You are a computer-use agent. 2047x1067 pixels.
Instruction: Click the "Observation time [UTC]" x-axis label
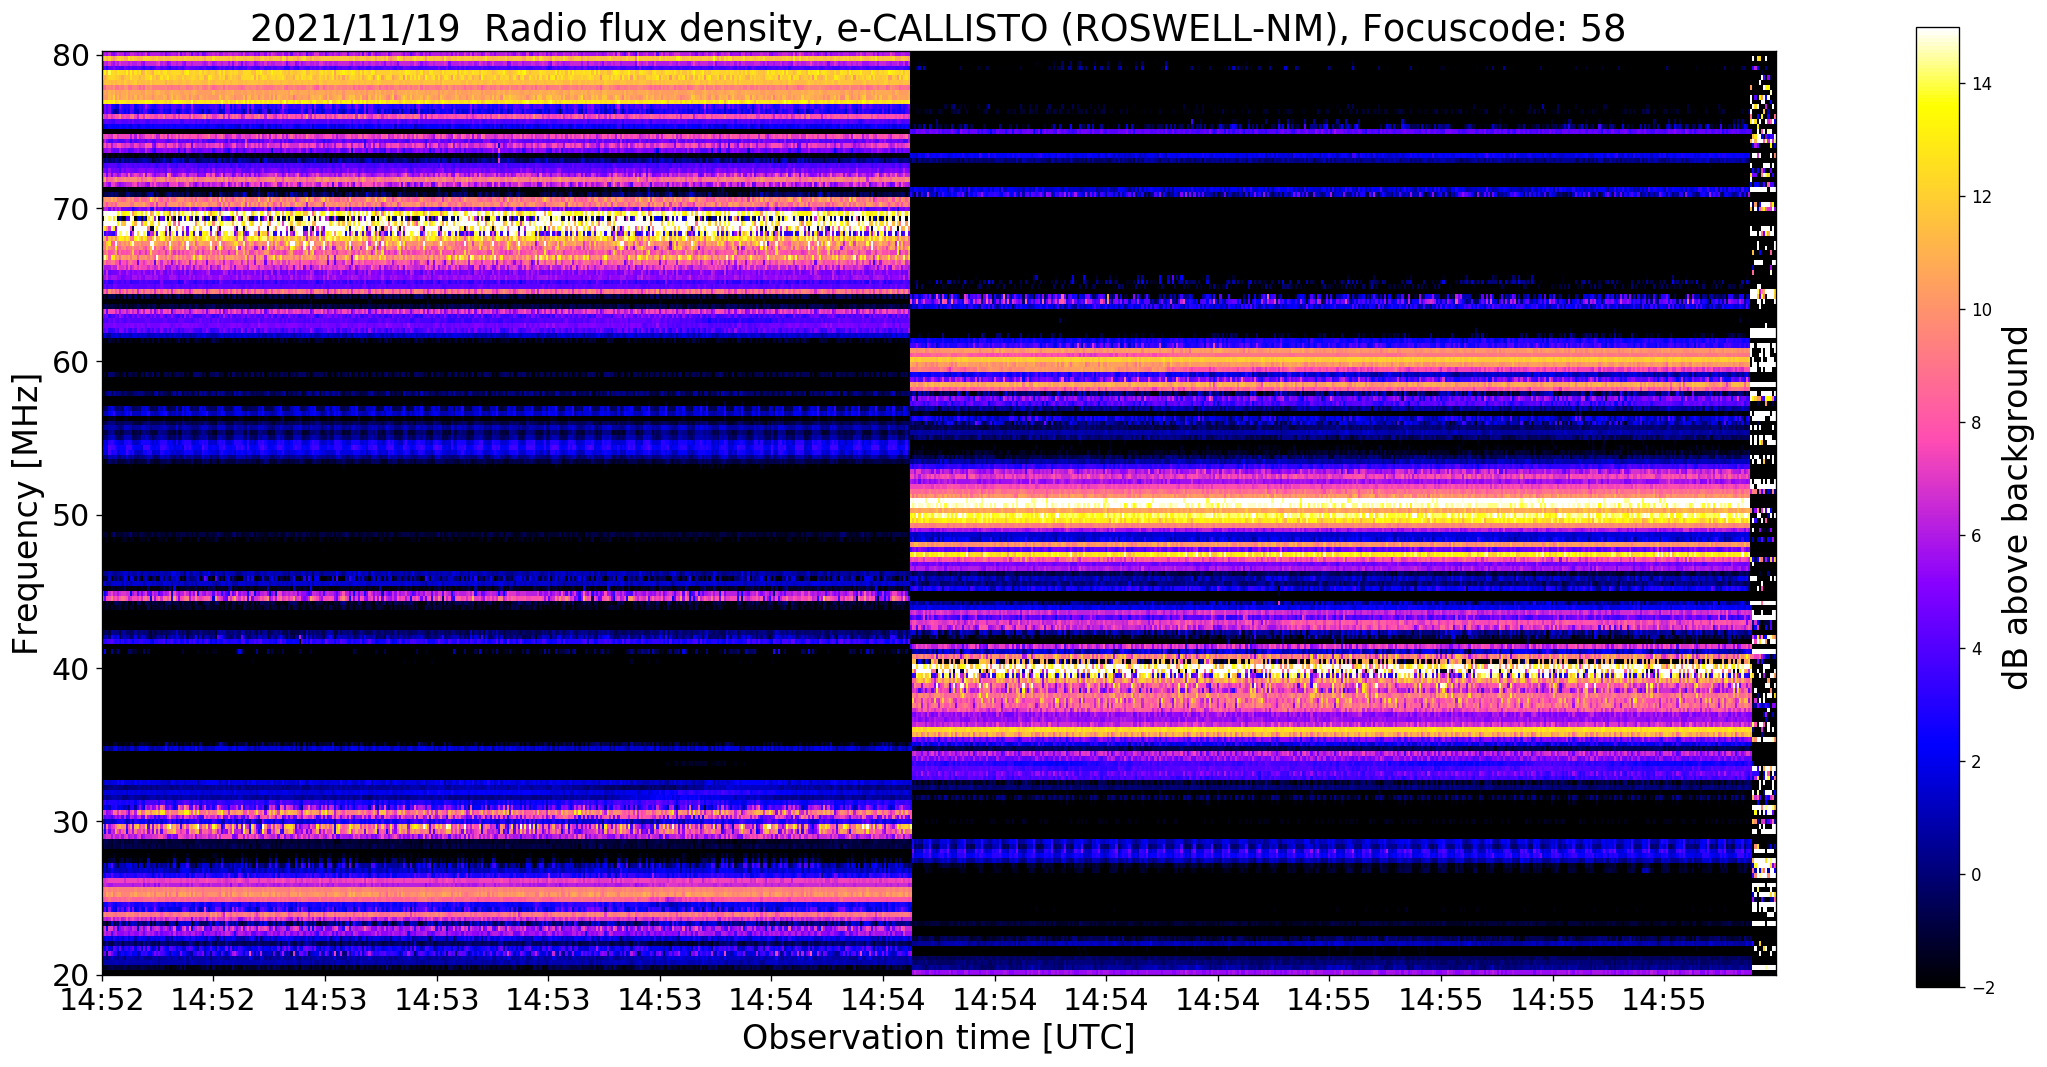tap(938, 1037)
